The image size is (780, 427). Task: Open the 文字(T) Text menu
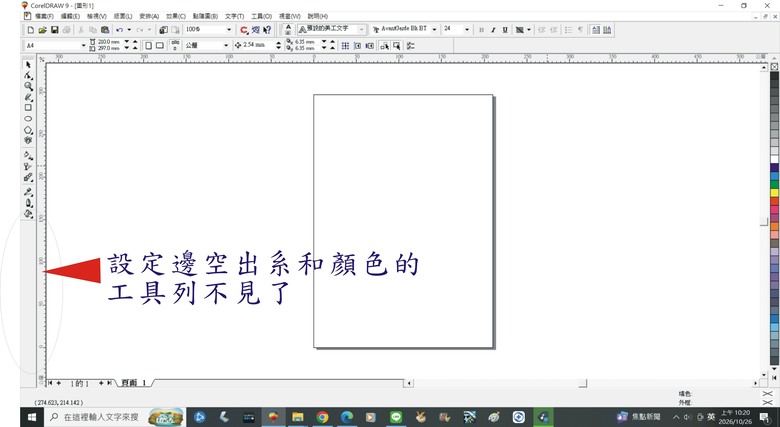point(234,16)
